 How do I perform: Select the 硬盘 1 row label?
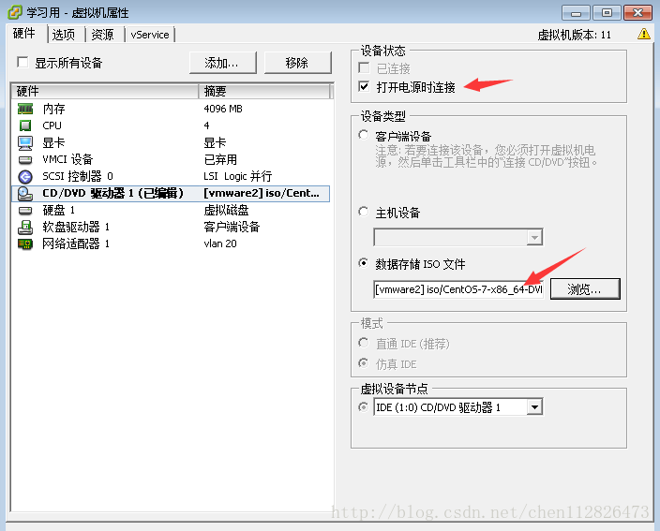pyautogui.click(x=59, y=210)
